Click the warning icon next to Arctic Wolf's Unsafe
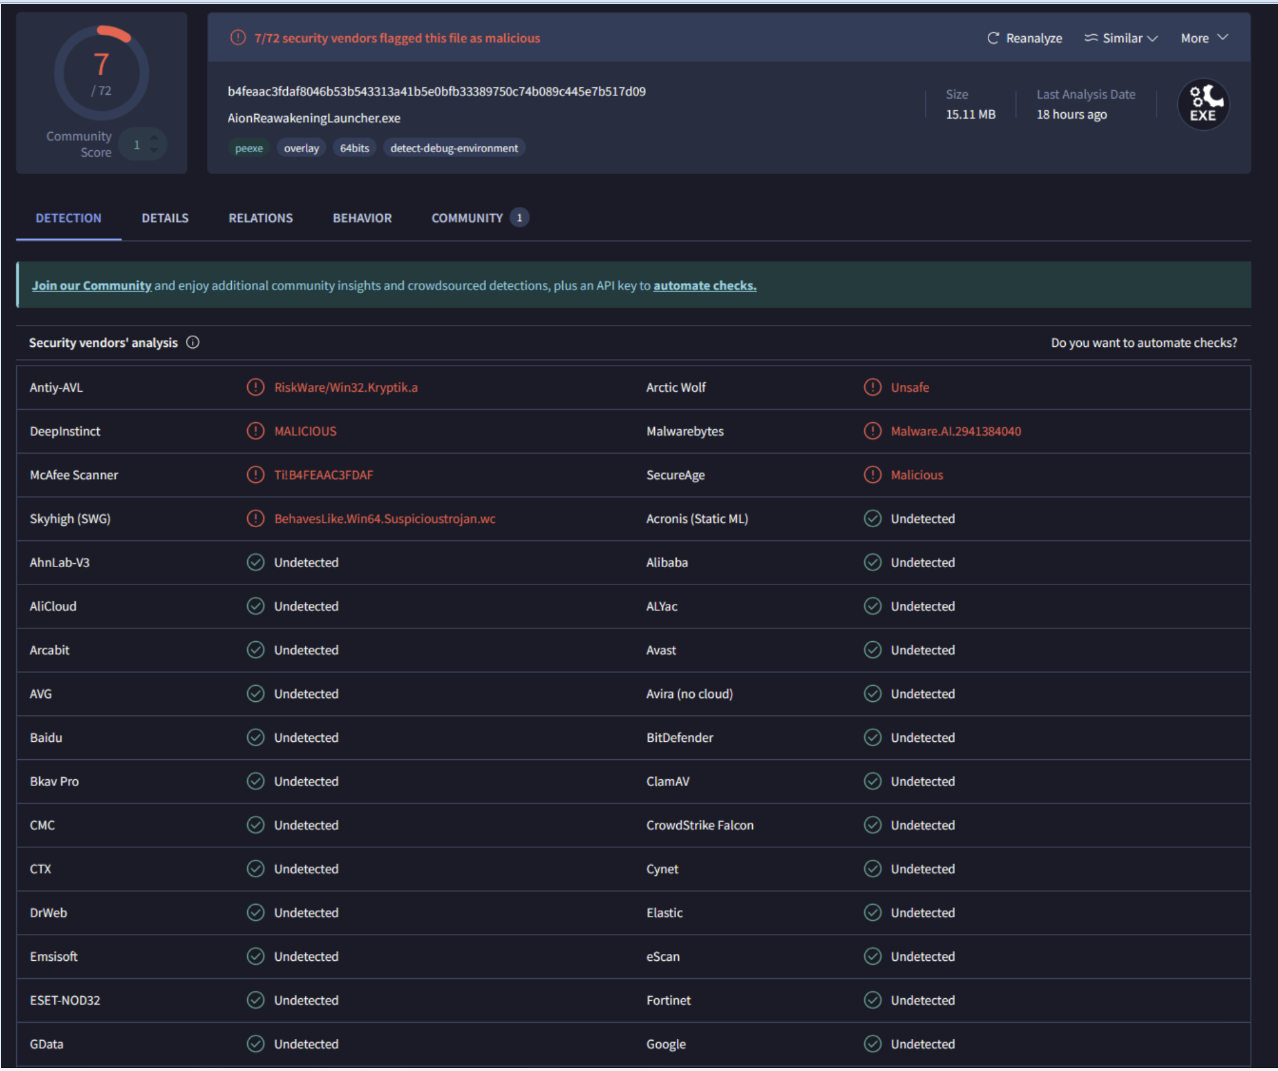 (x=873, y=387)
